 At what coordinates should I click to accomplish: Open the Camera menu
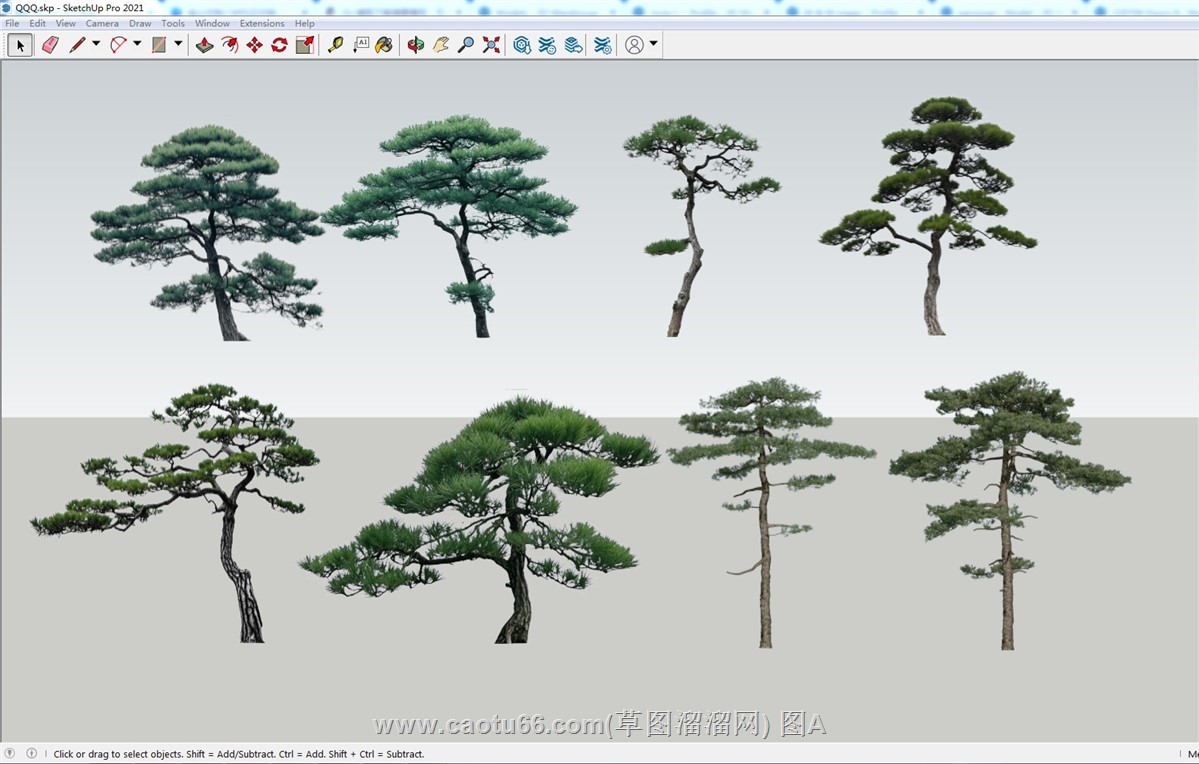(x=102, y=23)
